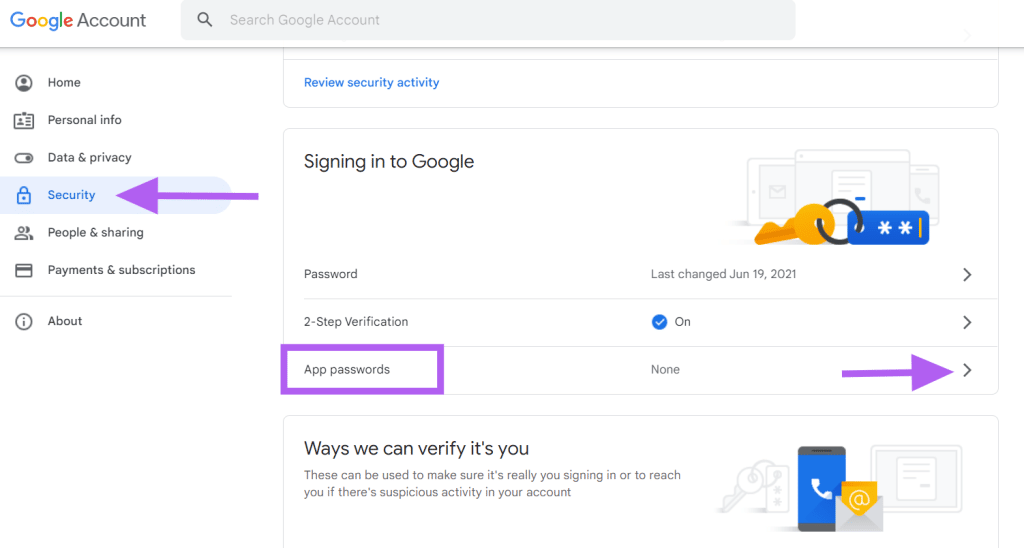Click the About info icon
1024x548 pixels.
pyautogui.click(x=24, y=321)
